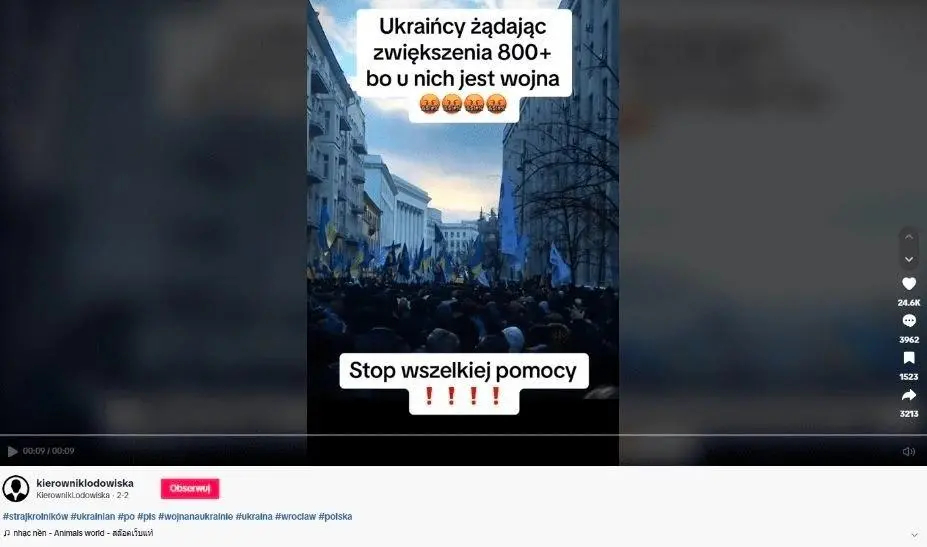Go to previous video with up arrow
This screenshot has height=547, width=927.
(909, 237)
